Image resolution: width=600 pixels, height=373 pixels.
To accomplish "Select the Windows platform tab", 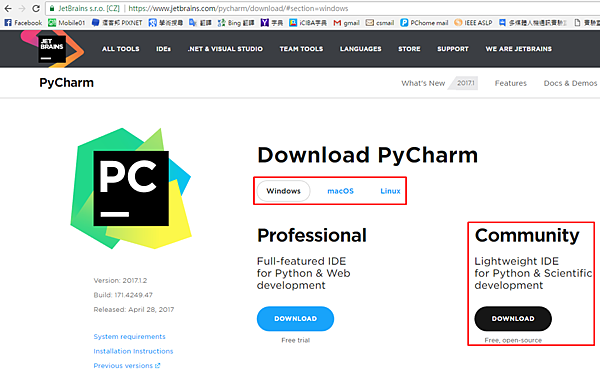I will point(284,191).
